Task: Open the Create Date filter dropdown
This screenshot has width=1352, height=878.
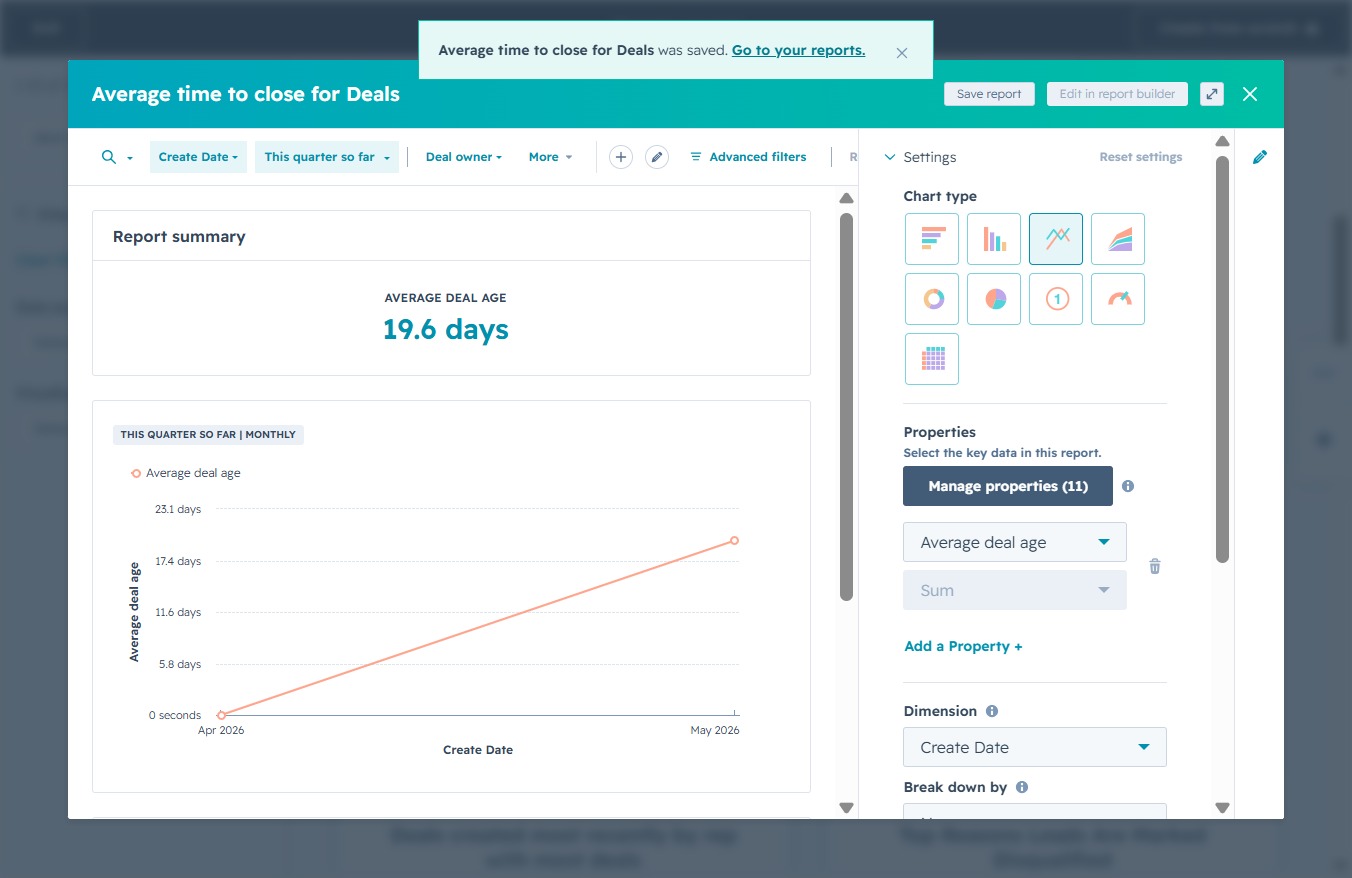Action: [198, 157]
